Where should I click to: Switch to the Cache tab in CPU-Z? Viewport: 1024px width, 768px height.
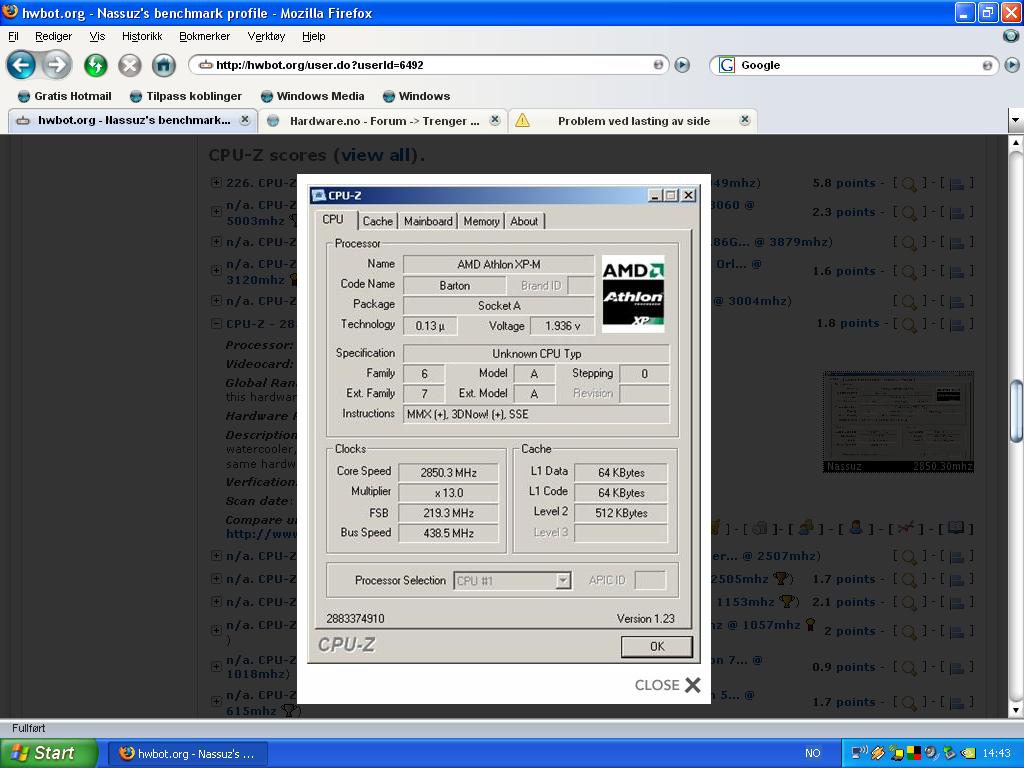[377, 221]
